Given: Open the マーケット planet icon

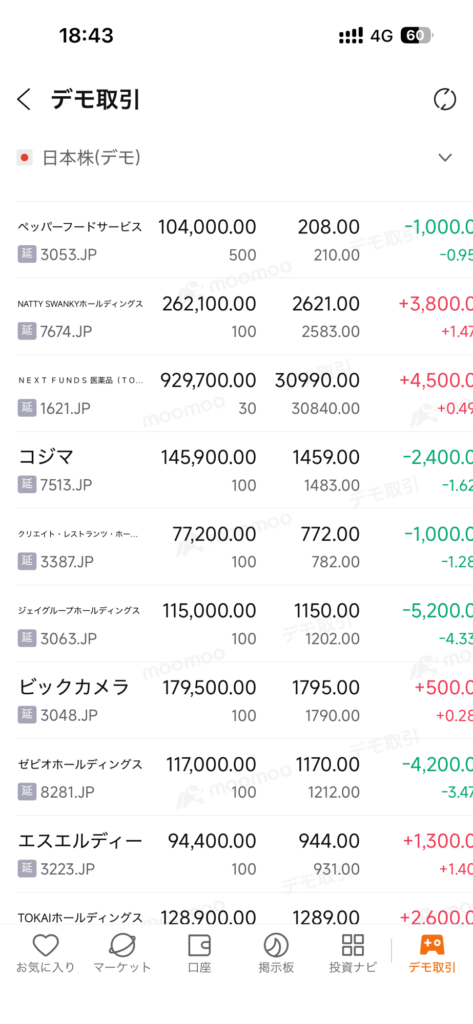Looking at the screenshot, I should (x=122, y=944).
